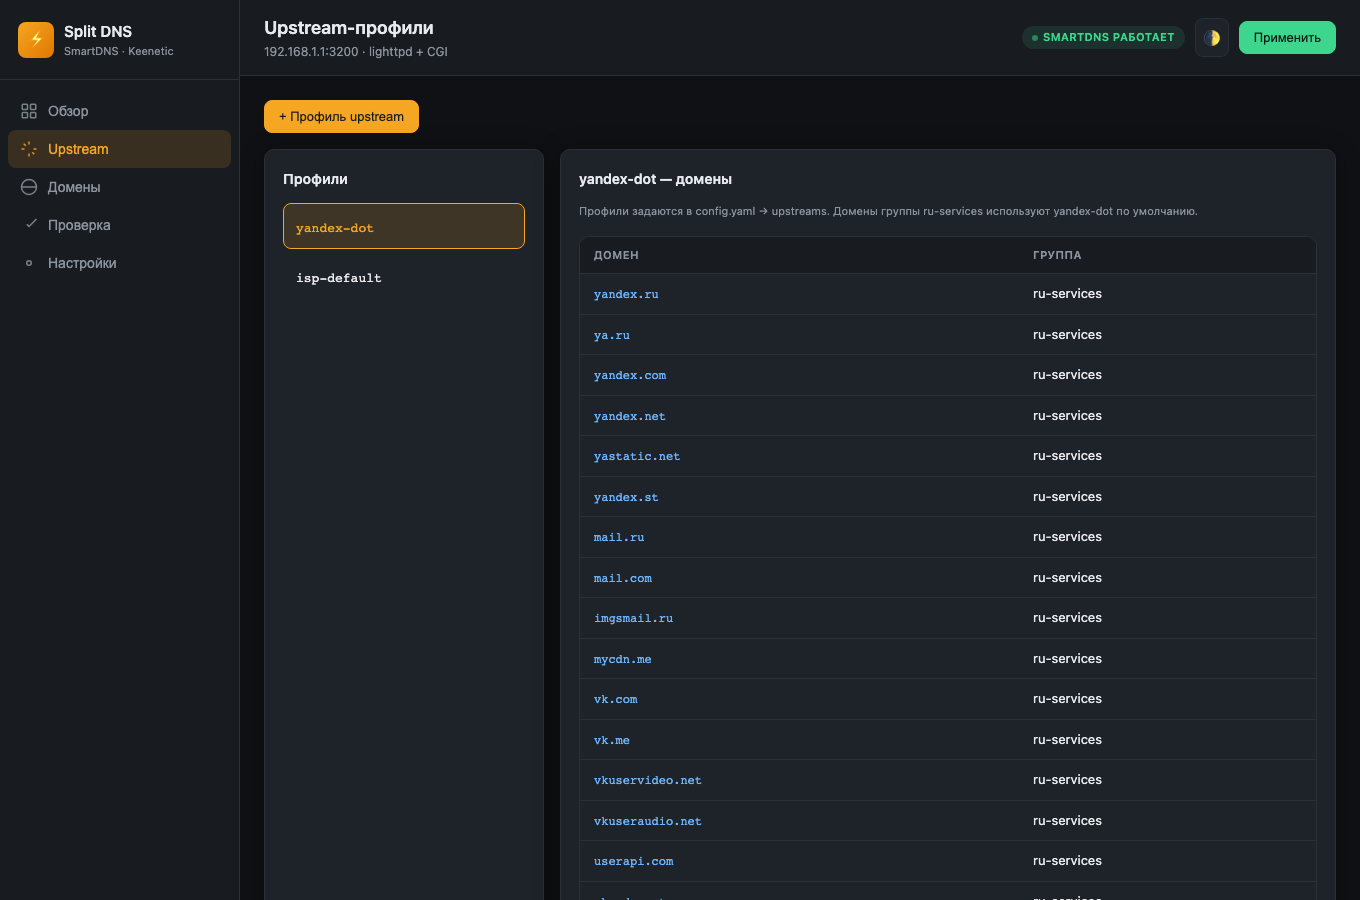Click the 192.168.1.1:3200 address subtitle
Screen dimensions: 1360x900
click(x=356, y=52)
